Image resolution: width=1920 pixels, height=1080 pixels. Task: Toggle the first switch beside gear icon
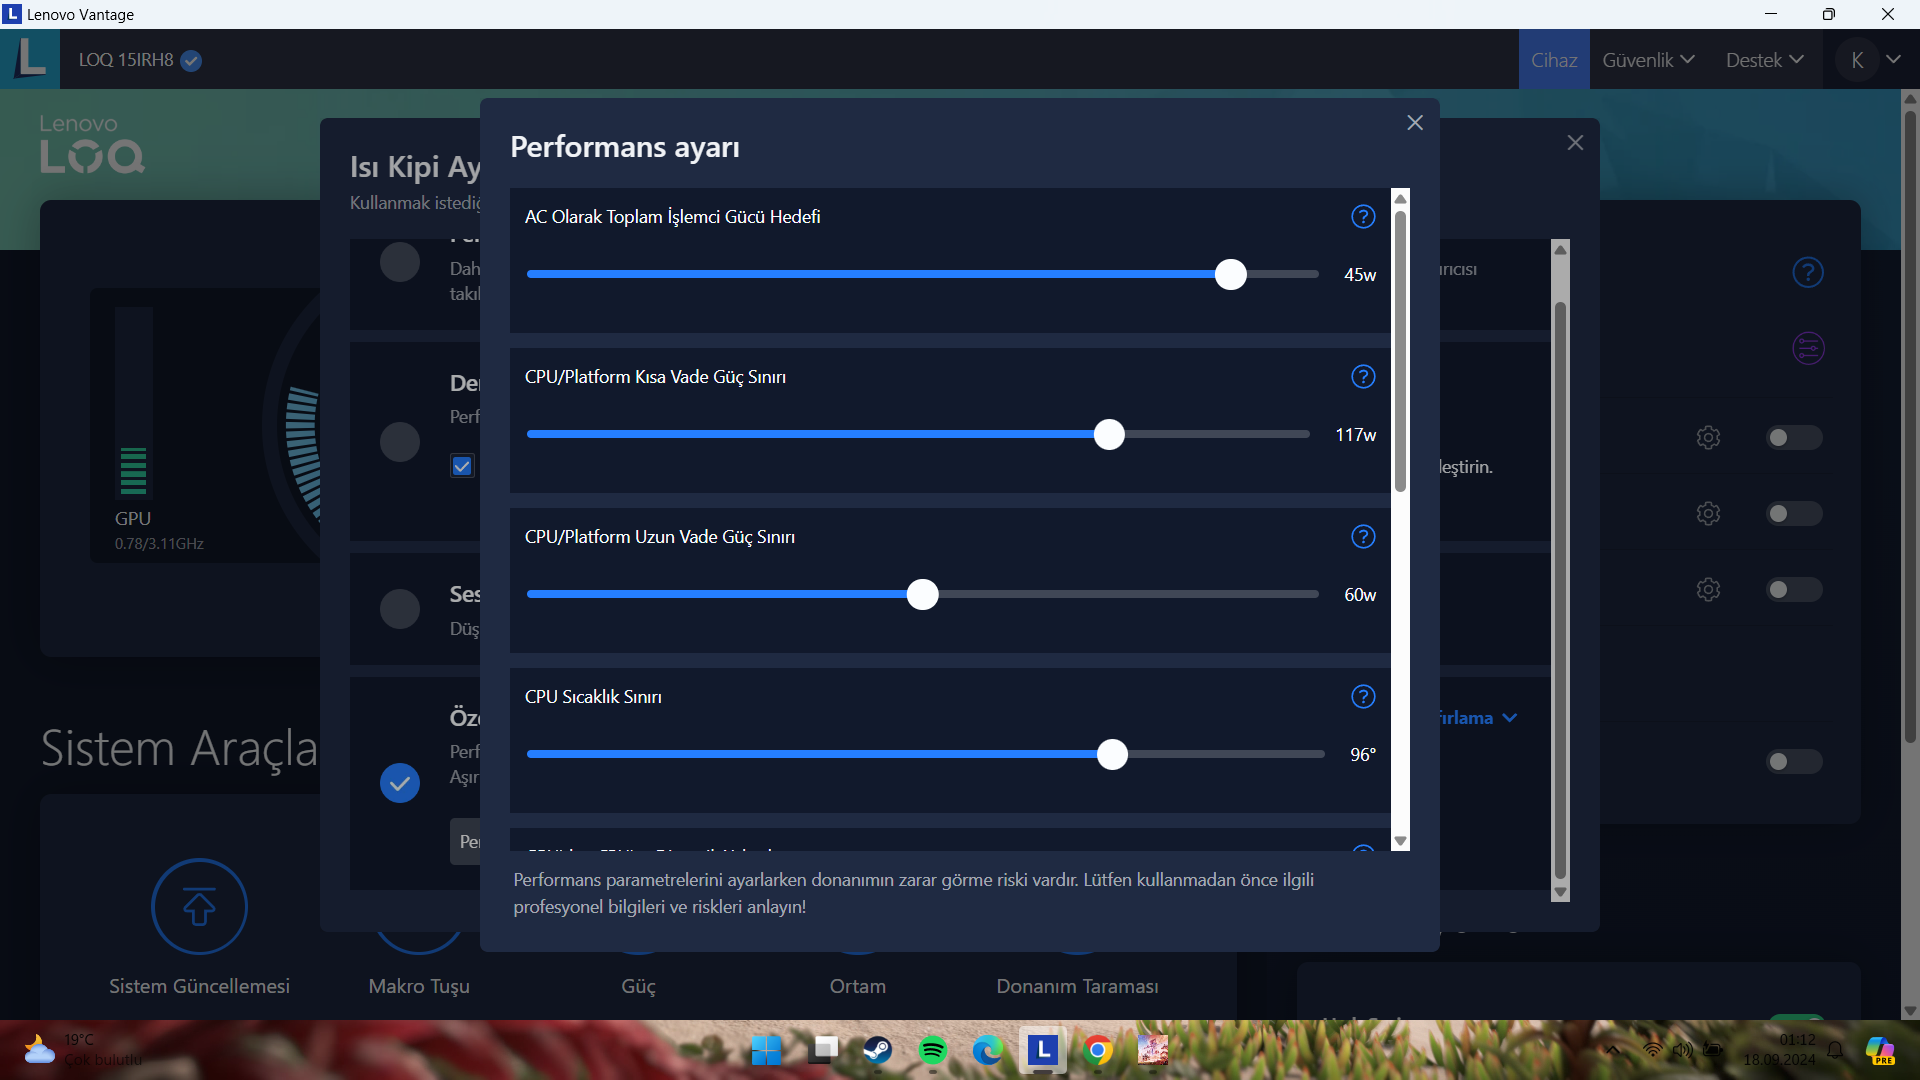pyautogui.click(x=1794, y=438)
